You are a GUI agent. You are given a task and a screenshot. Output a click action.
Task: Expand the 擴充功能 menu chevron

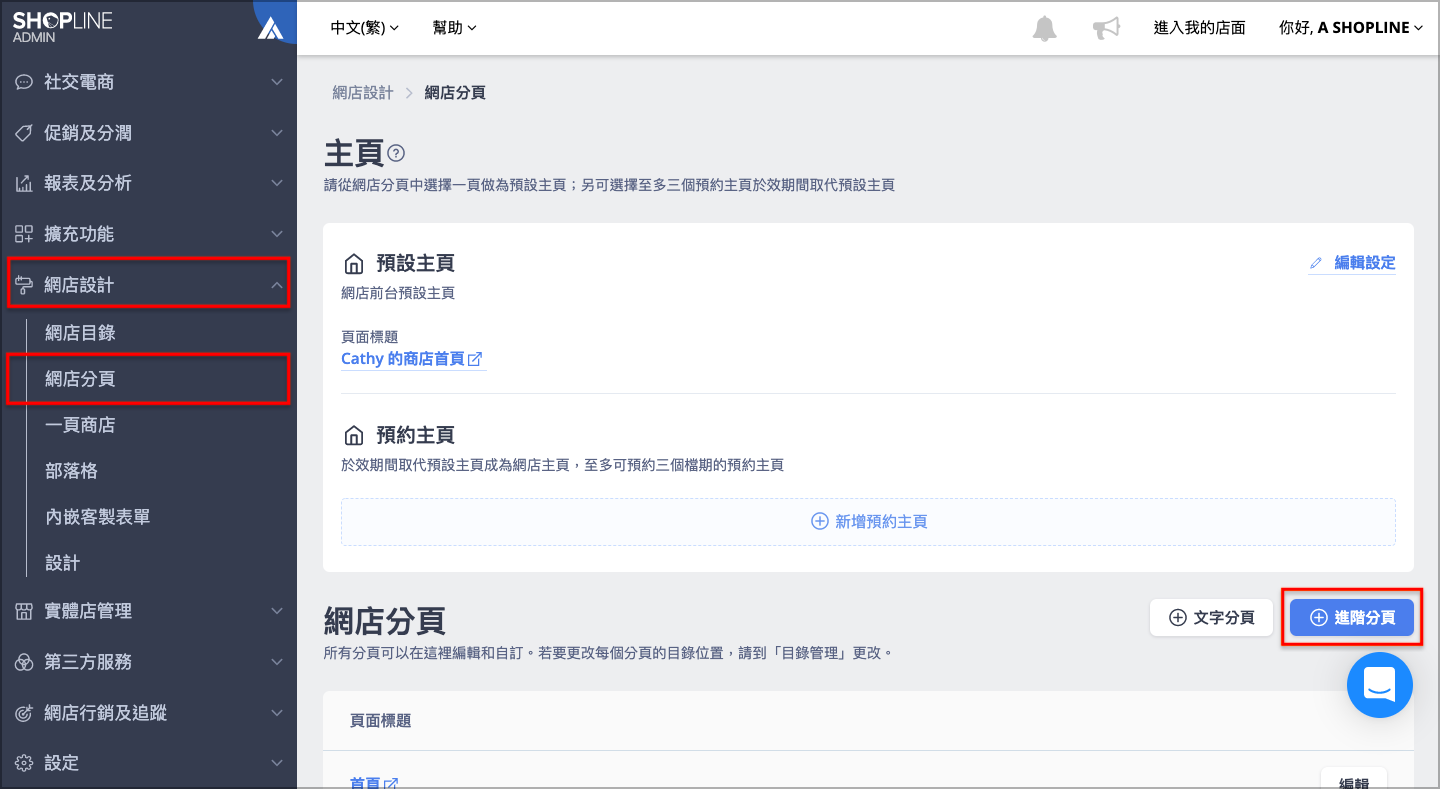pyautogui.click(x=277, y=234)
